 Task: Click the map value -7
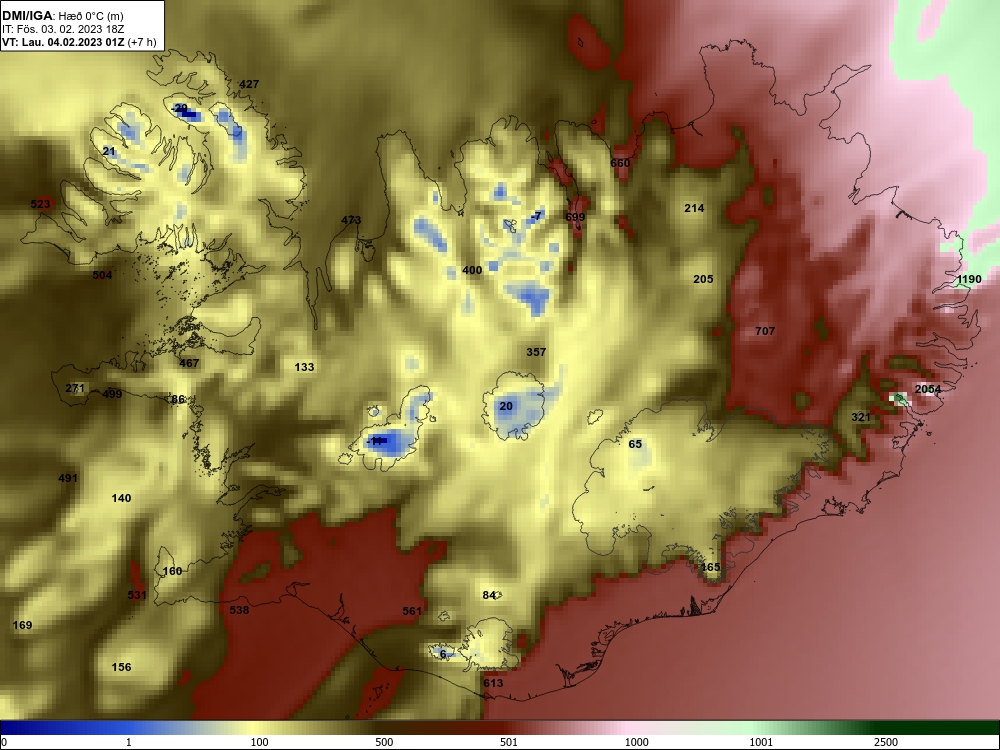pos(536,216)
